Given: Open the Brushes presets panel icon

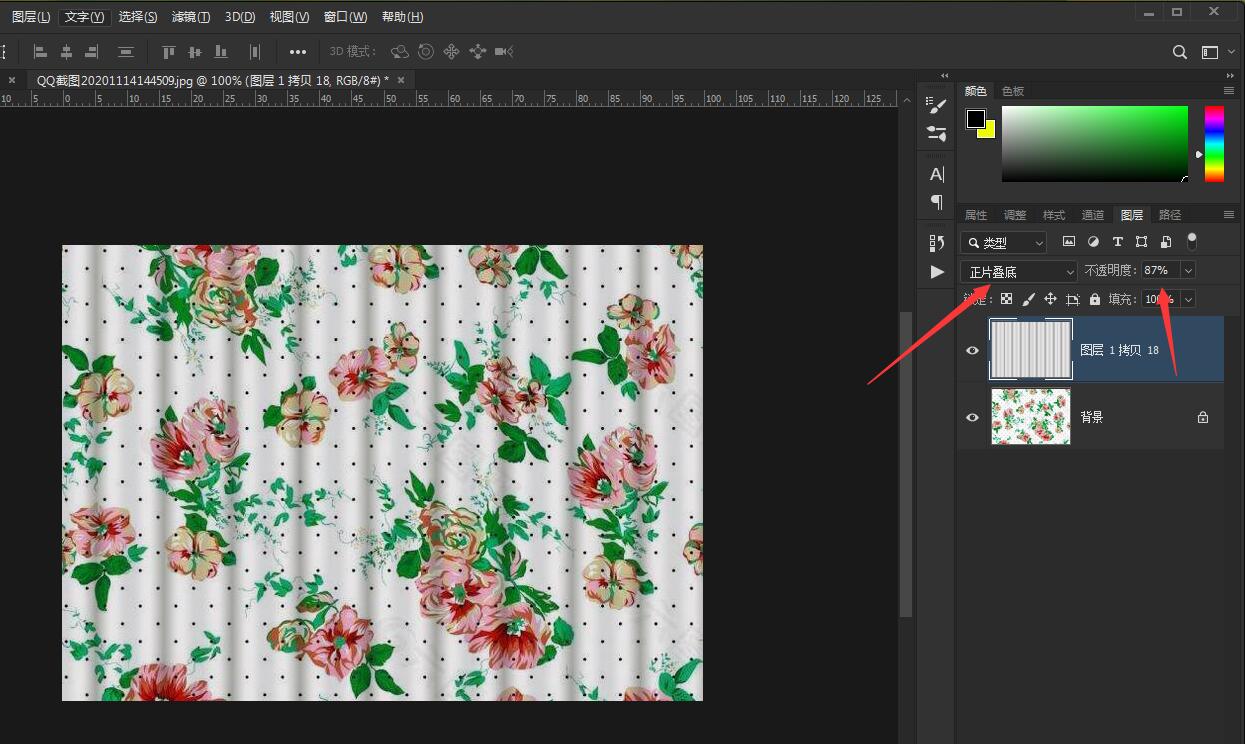Looking at the screenshot, I should [x=936, y=133].
